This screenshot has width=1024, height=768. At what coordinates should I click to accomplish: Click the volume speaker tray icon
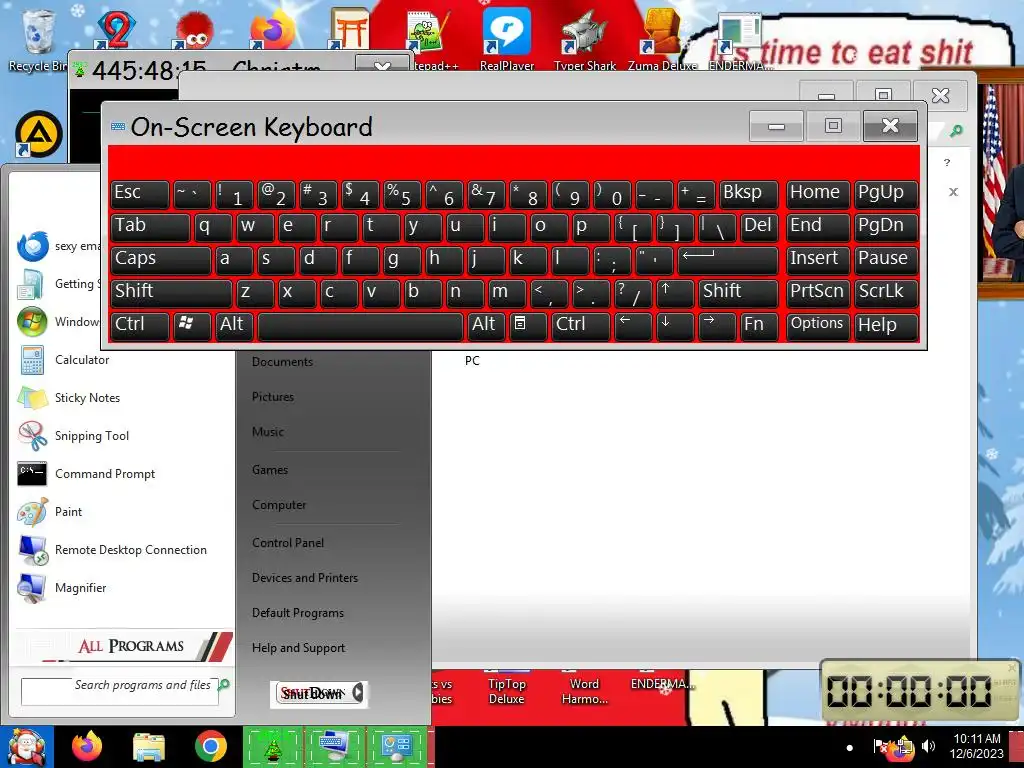click(929, 746)
